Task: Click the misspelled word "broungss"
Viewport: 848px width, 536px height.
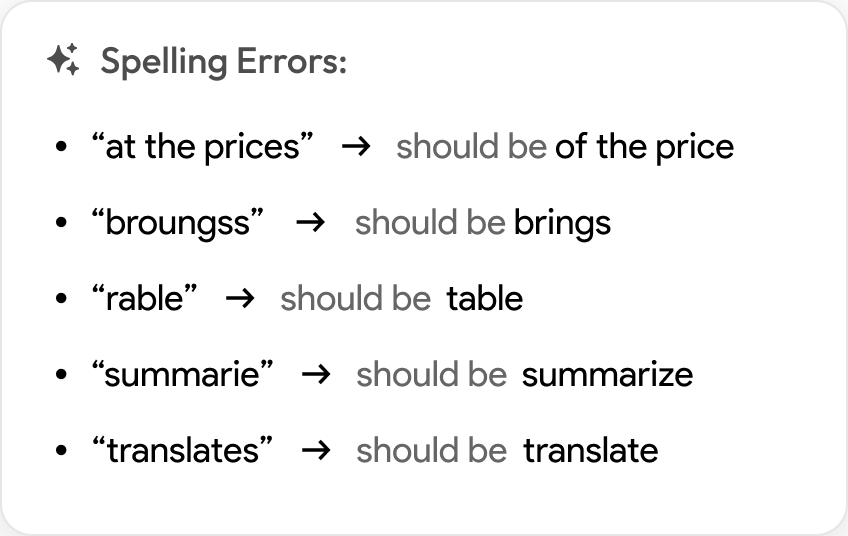Action: click(181, 223)
